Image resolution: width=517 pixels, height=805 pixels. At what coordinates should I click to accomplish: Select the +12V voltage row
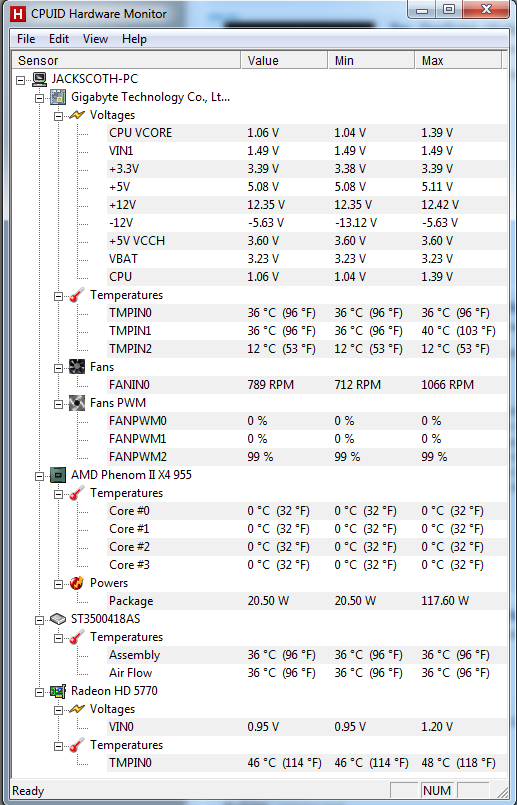coord(307,205)
